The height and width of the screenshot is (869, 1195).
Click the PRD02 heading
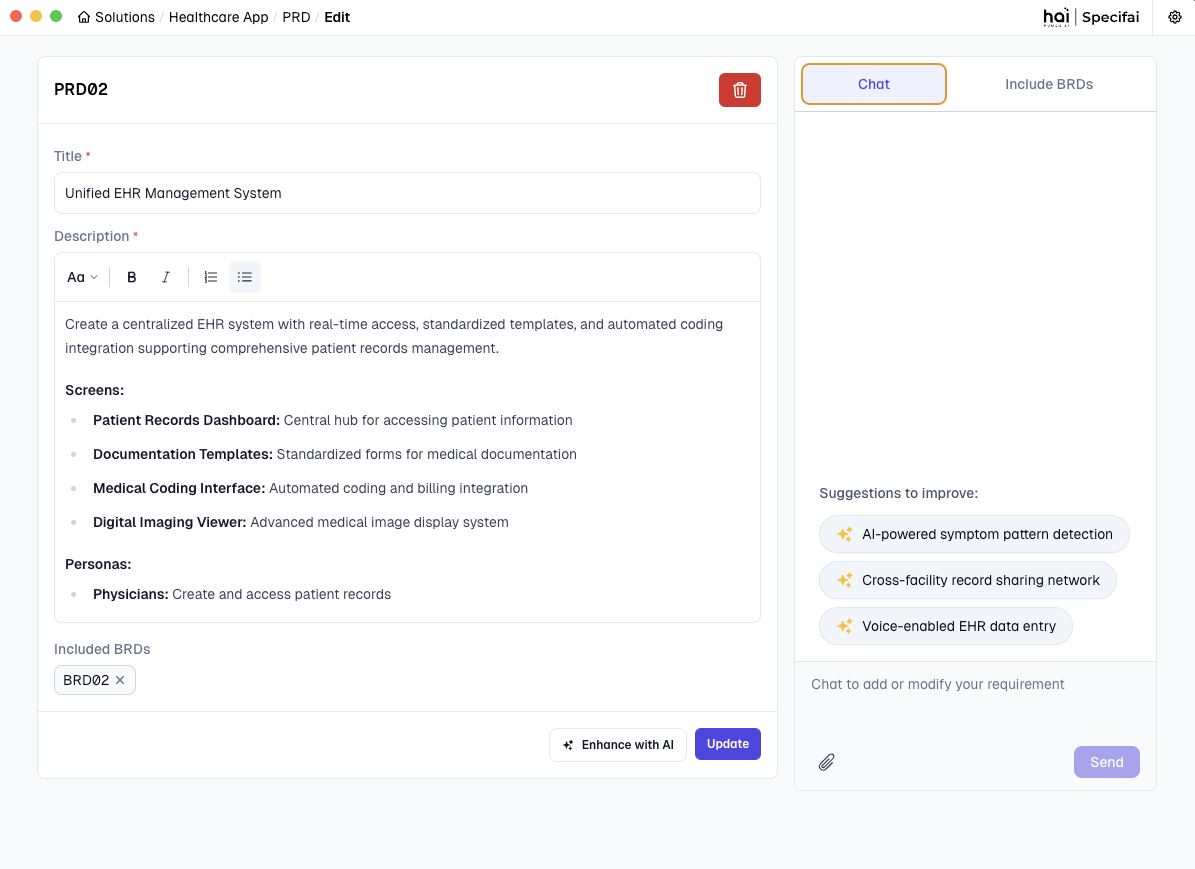coord(81,89)
